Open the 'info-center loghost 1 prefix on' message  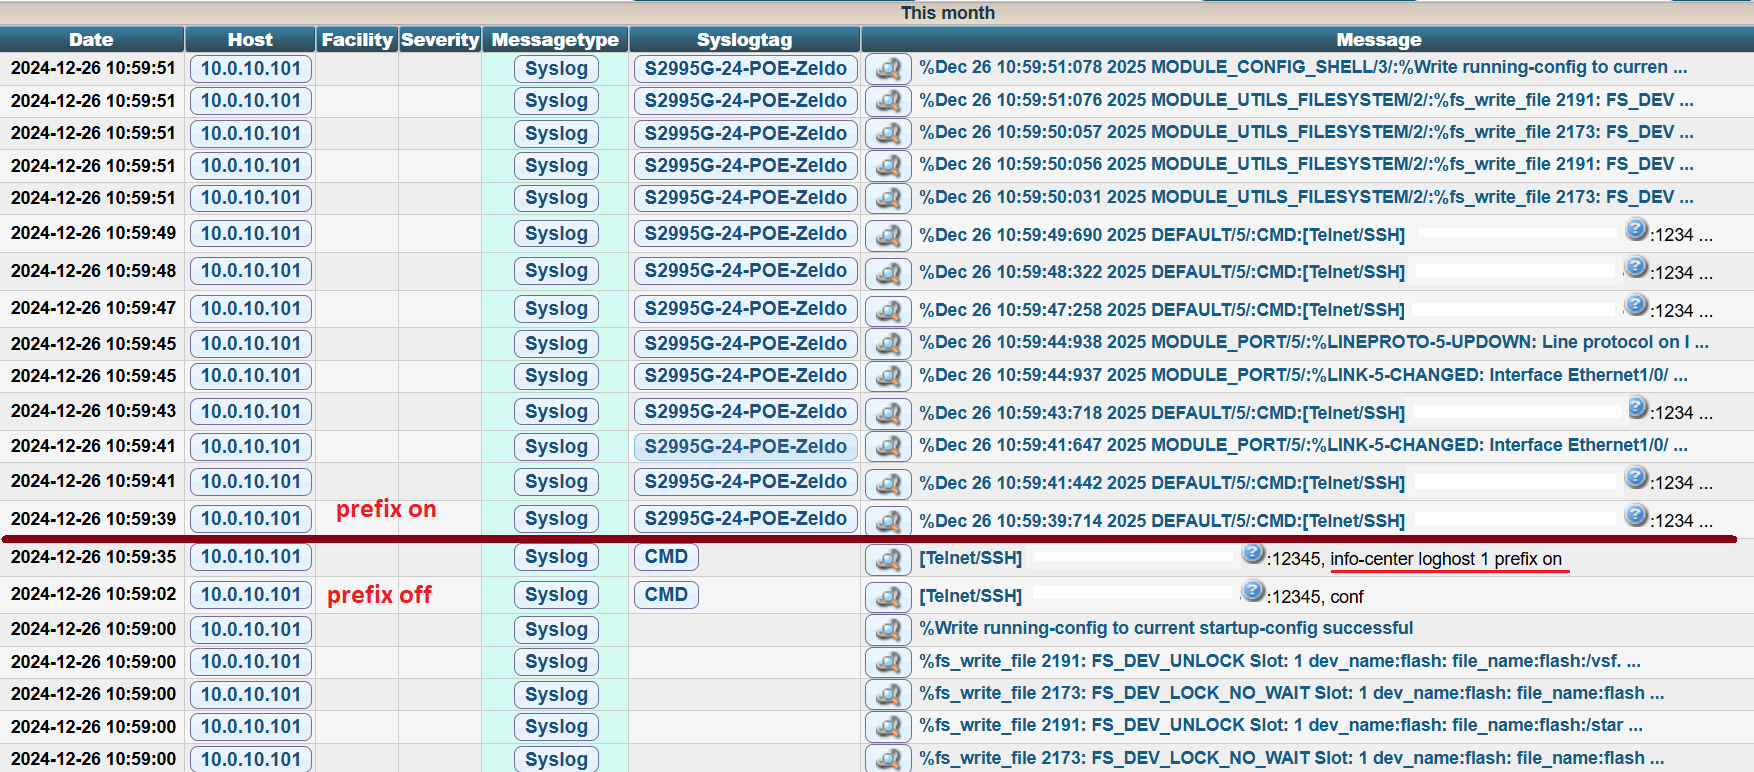tap(1446, 559)
